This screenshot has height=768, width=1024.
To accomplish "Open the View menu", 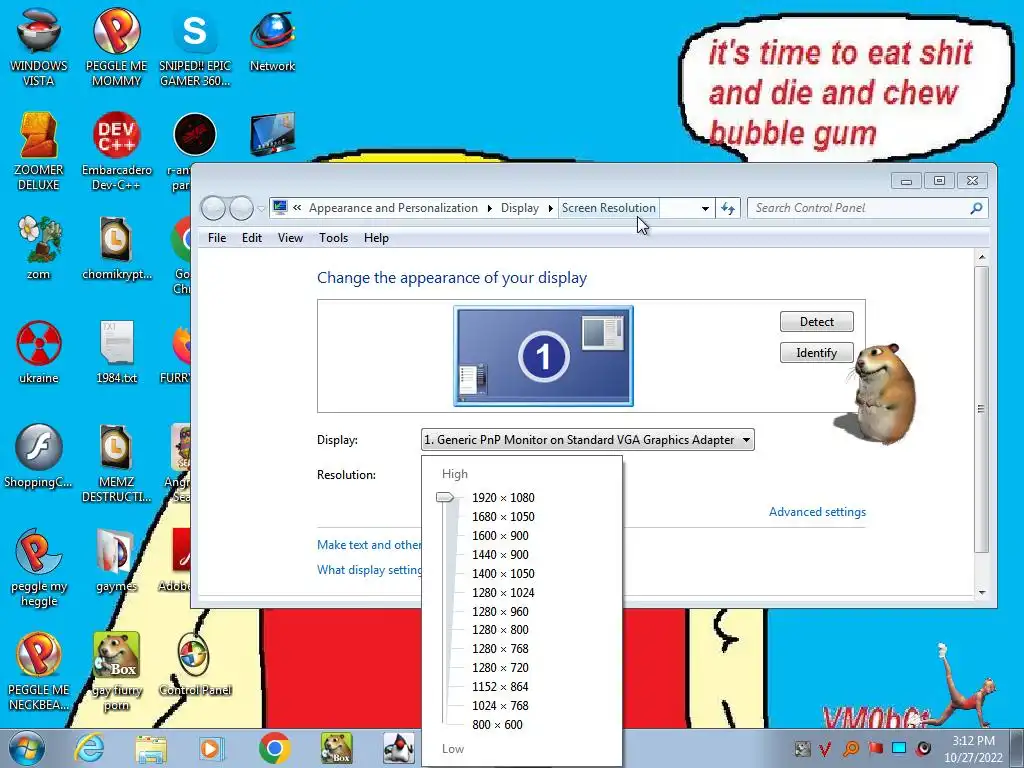I will click(x=290, y=238).
